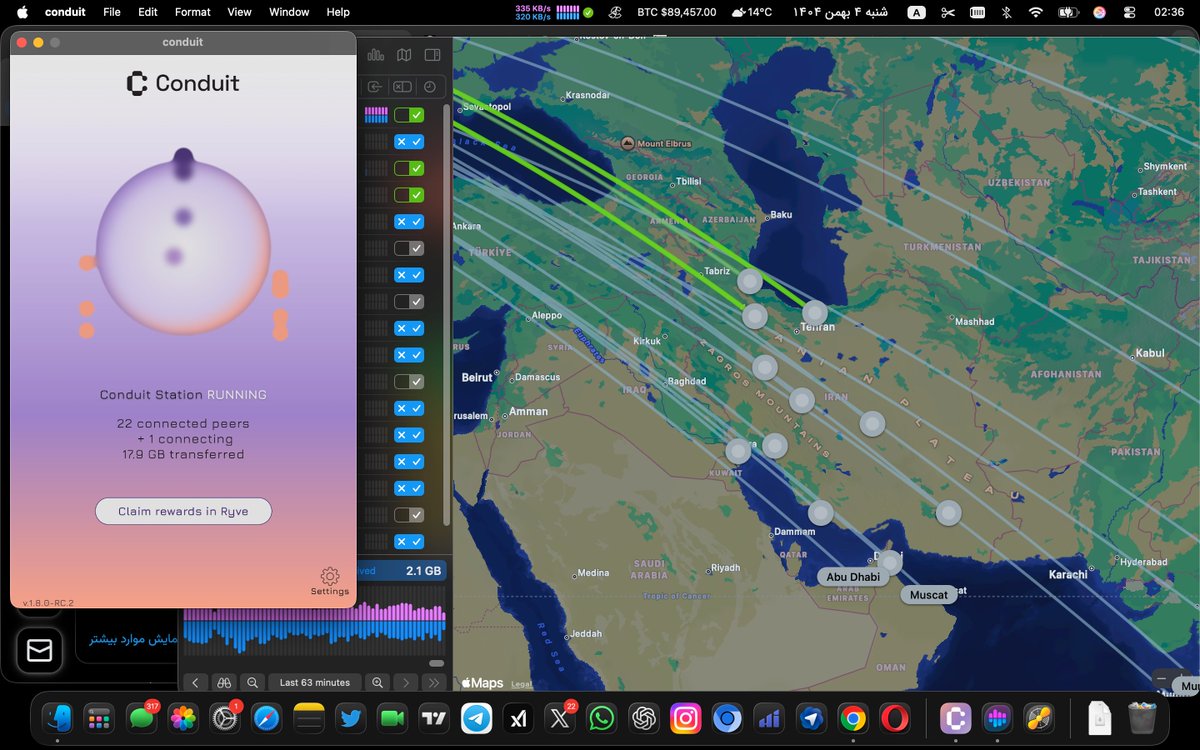The image size is (1200, 750).
Task: Toggle the last switch above the 2.1 GB total
Action: click(x=409, y=542)
